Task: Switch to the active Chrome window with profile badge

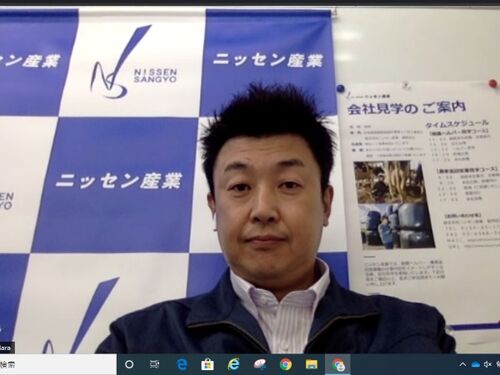Action: (x=338, y=364)
